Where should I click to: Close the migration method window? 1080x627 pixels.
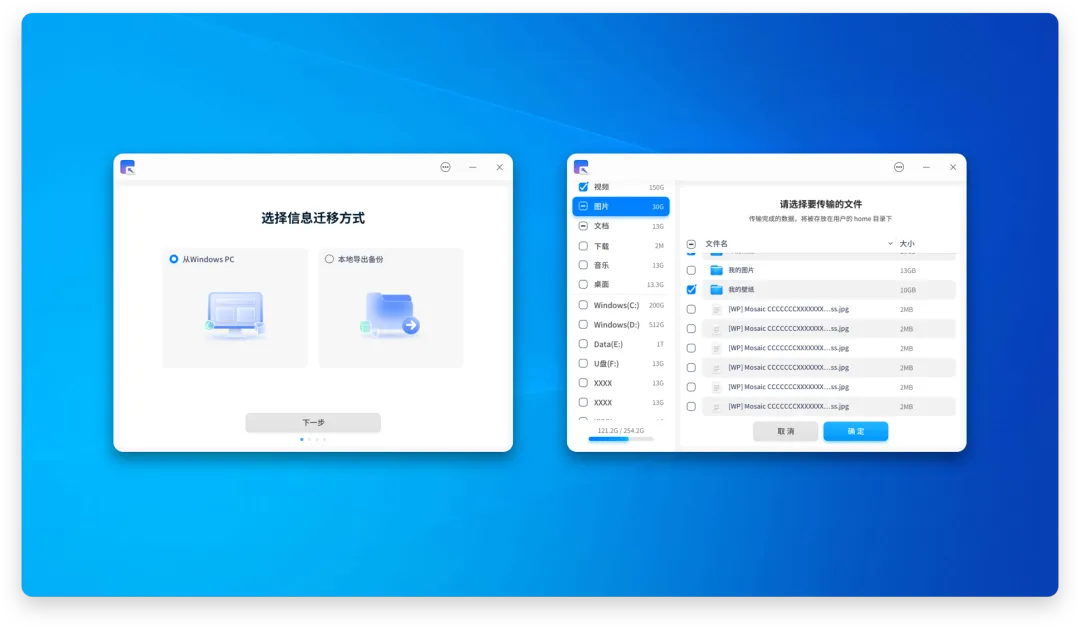coord(499,167)
